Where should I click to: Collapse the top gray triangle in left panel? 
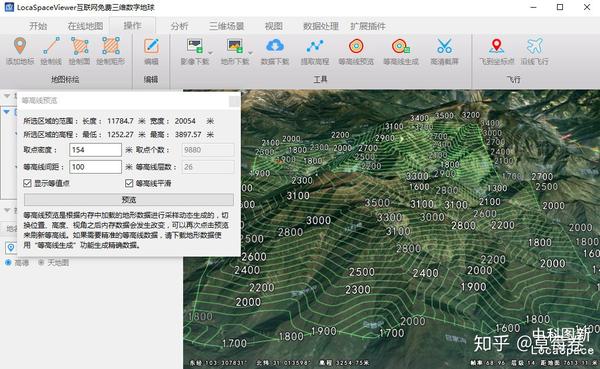click(x=7, y=96)
